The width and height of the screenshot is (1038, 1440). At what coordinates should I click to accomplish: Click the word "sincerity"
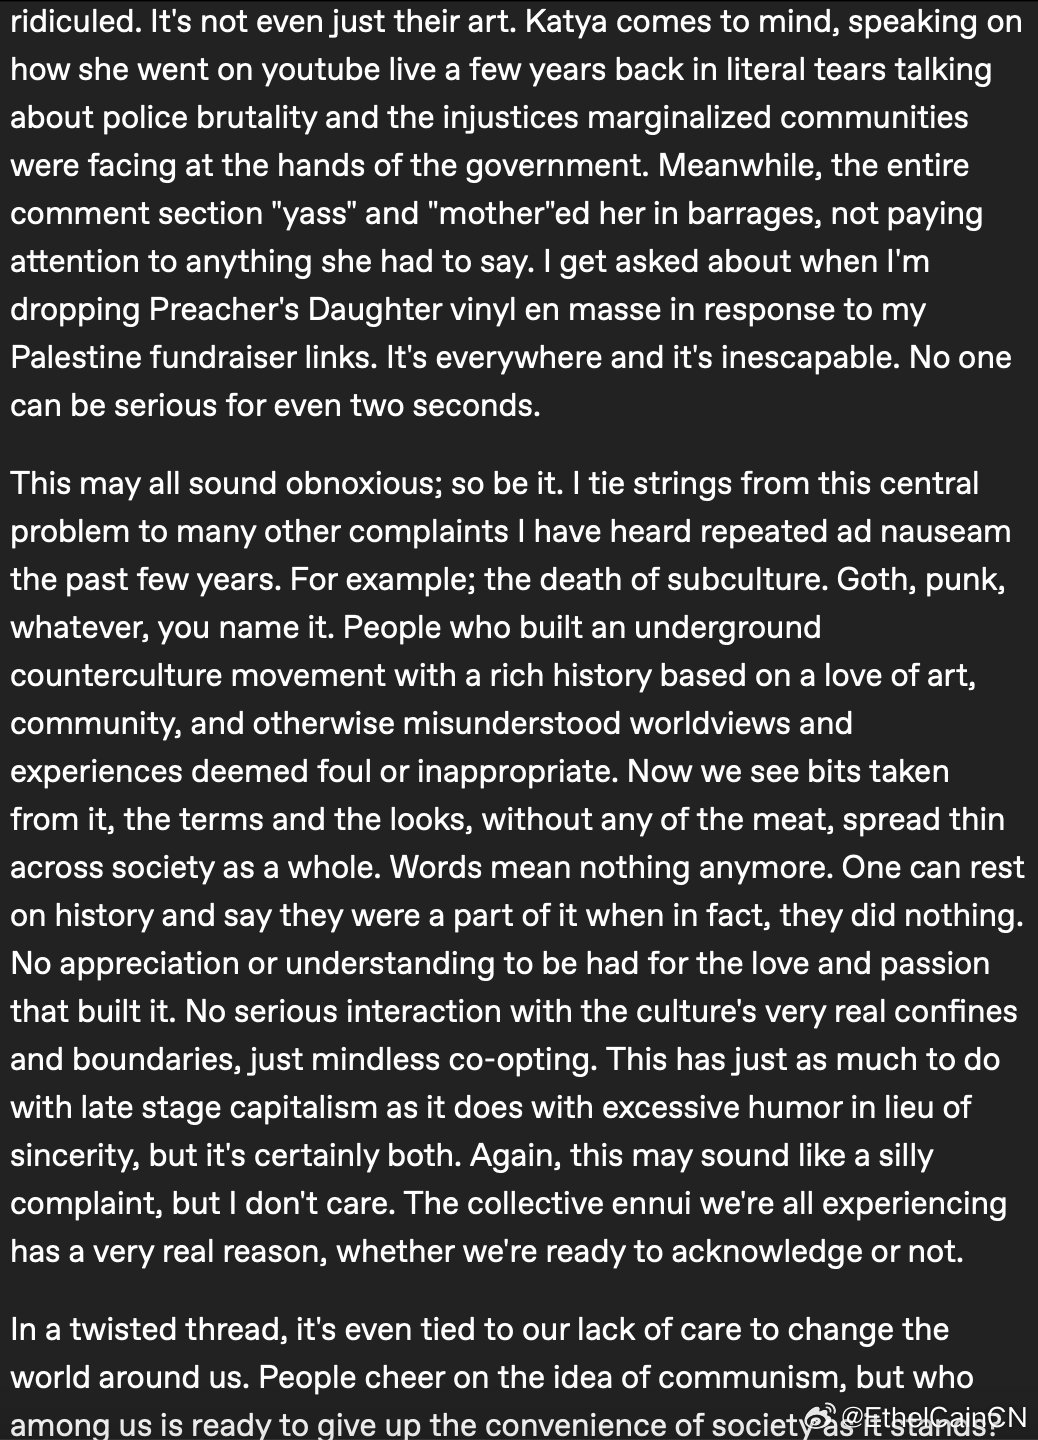coord(71,1155)
